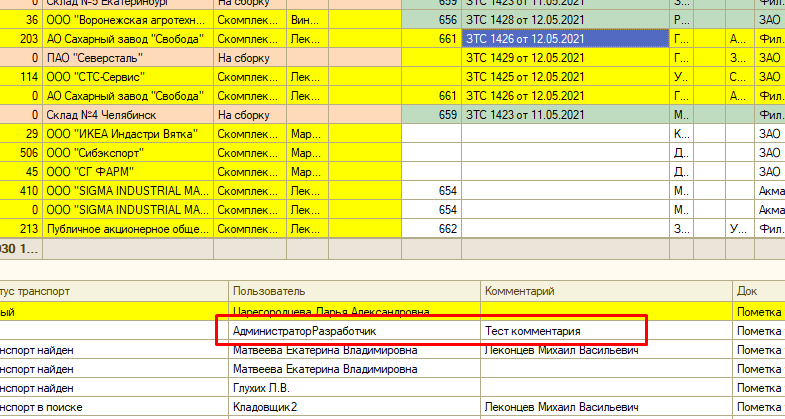The height and width of the screenshot is (419, 785).
Task: Select ООО "СТС-Сервис" customer cell
Action: coord(128,77)
